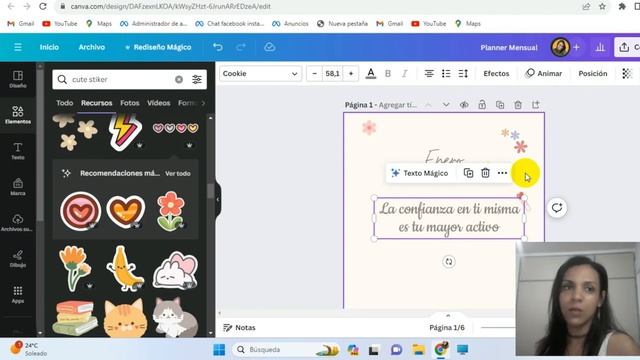This screenshot has height=360, width=640.
Task: Redo the last action
Action: (x=241, y=47)
